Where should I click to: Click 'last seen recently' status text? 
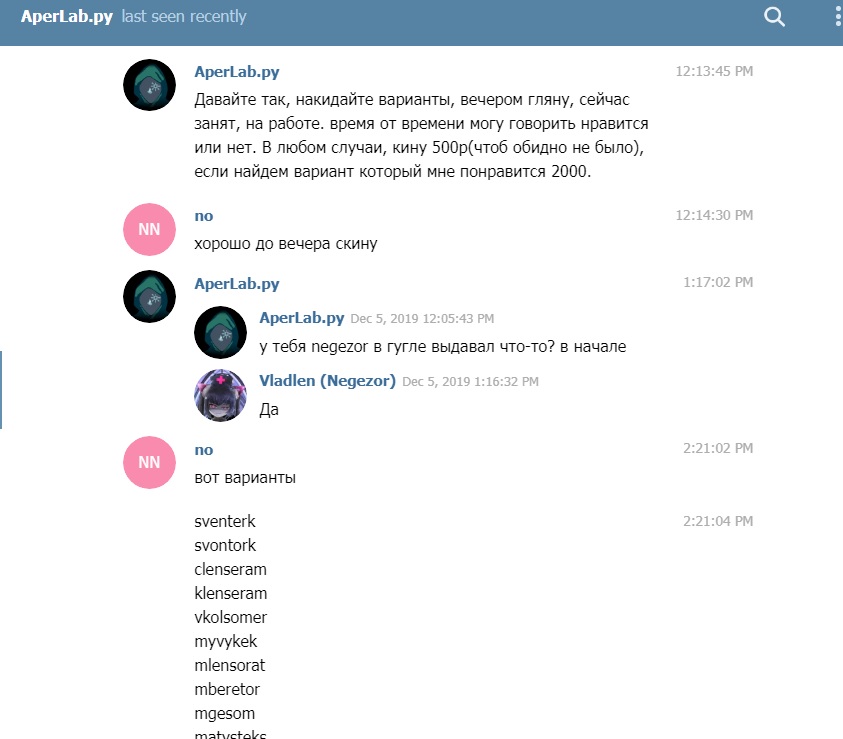tap(184, 17)
